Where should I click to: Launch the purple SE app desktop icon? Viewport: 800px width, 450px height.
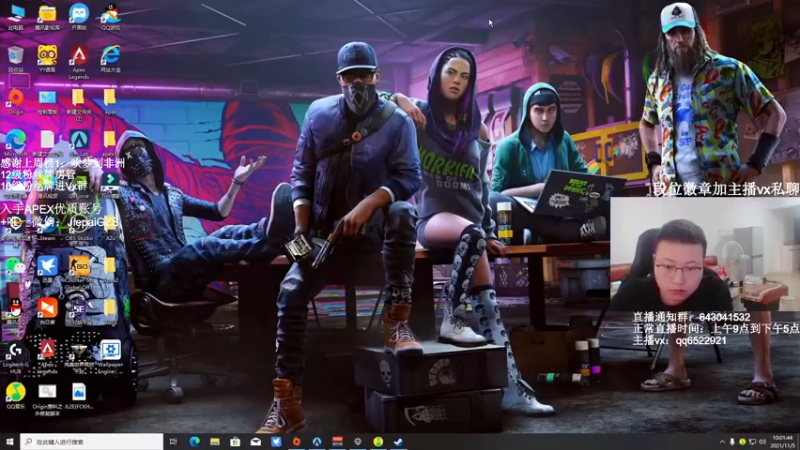coord(79,310)
